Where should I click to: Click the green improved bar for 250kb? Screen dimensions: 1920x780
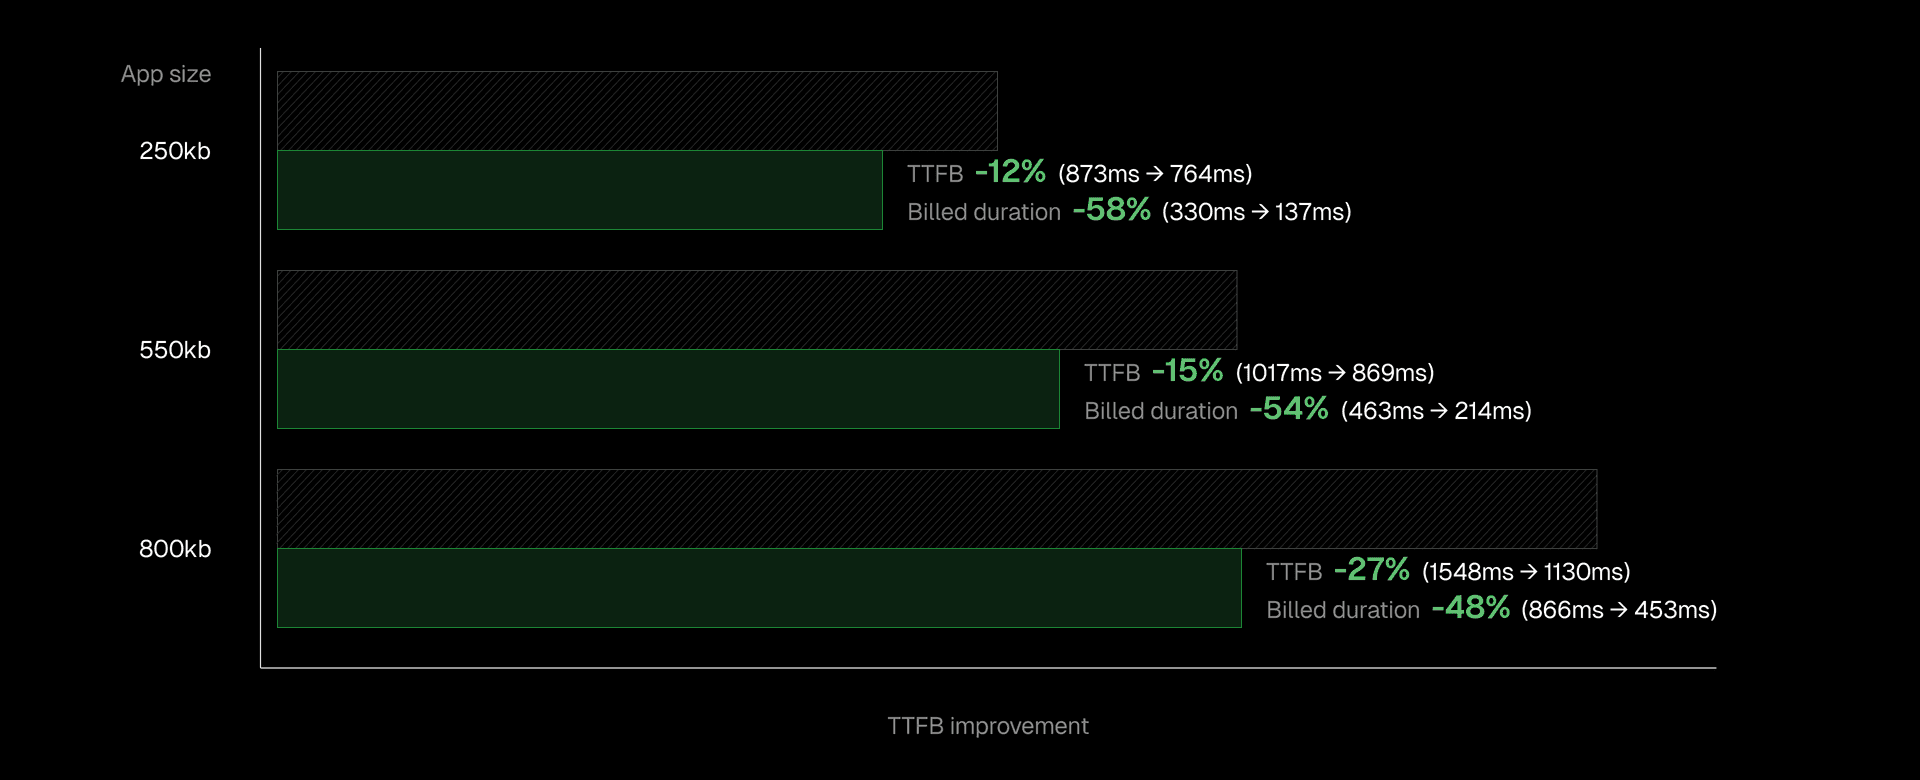580,190
